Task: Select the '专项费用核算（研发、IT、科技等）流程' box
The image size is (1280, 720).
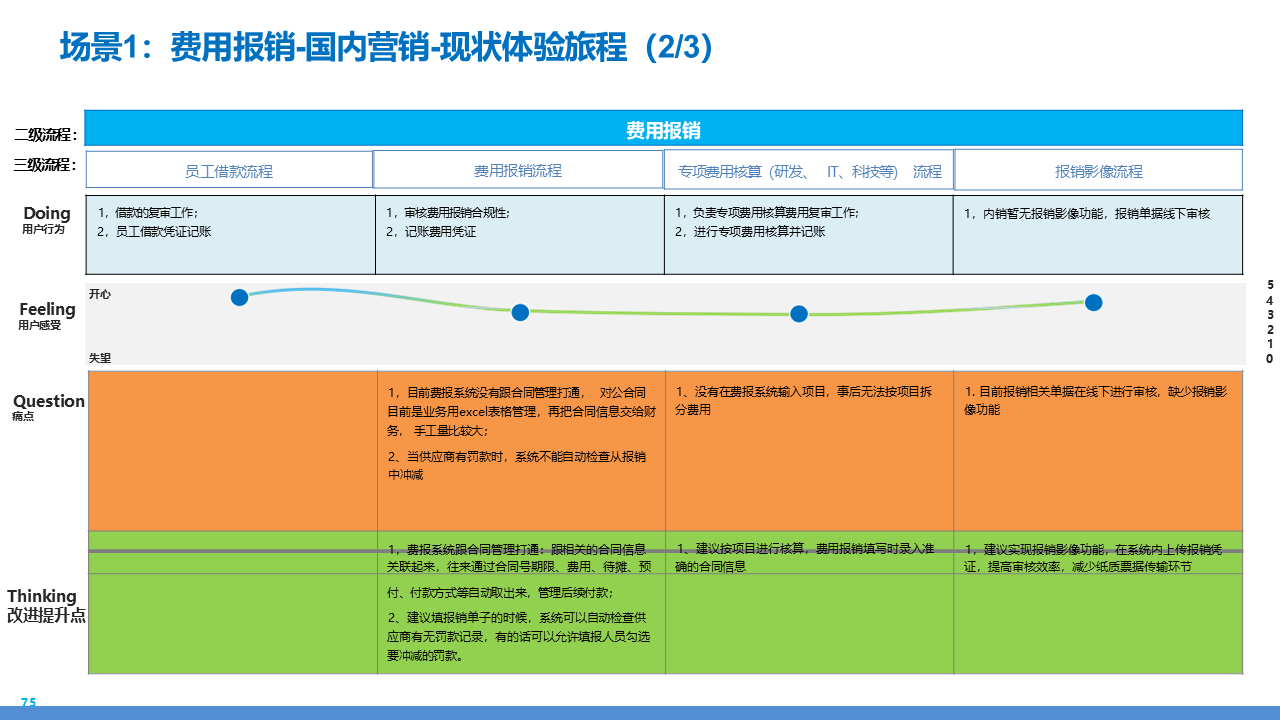Action: click(x=808, y=170)
